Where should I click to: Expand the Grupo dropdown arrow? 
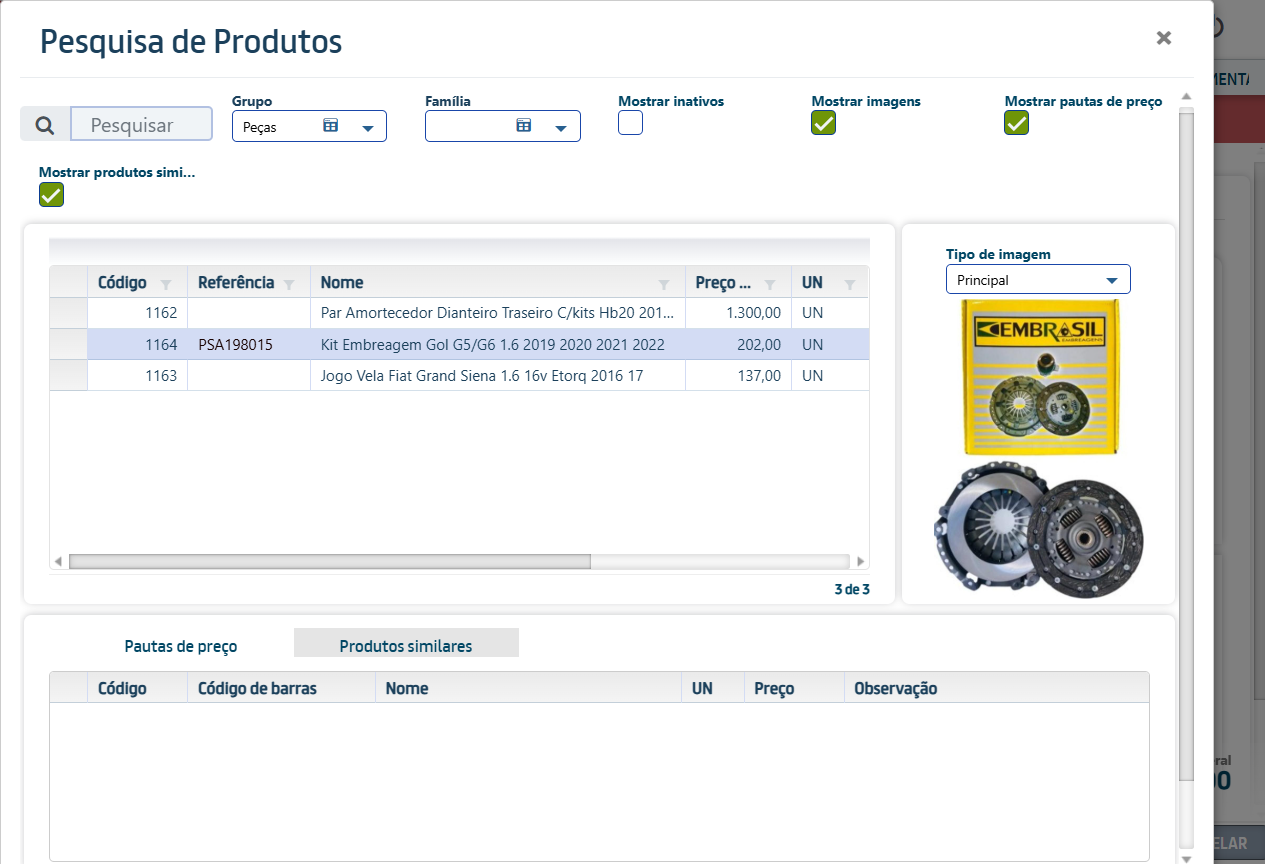(368, 128)
